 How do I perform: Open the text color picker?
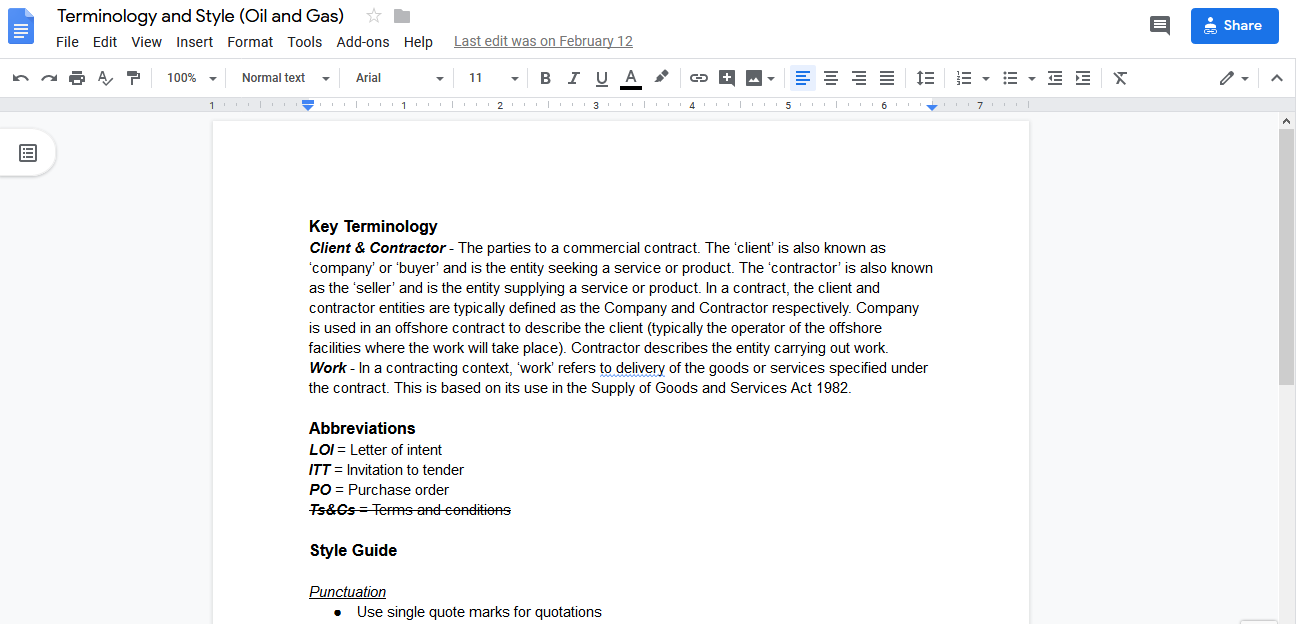click(630, 78)
